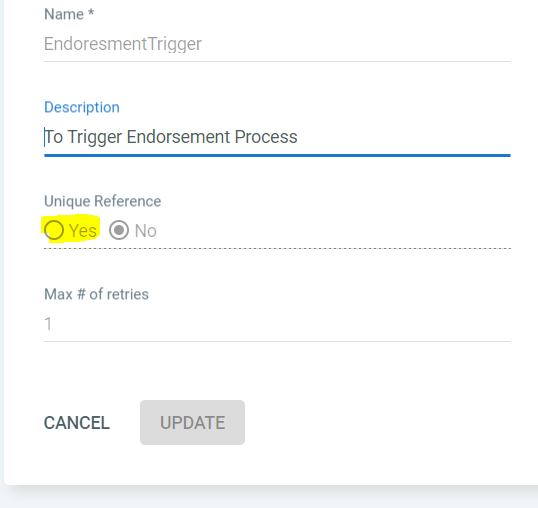Click the word Trigger in the Description field
The width and height of the screenshot is (538, 508).
click(x=95, y=138)
